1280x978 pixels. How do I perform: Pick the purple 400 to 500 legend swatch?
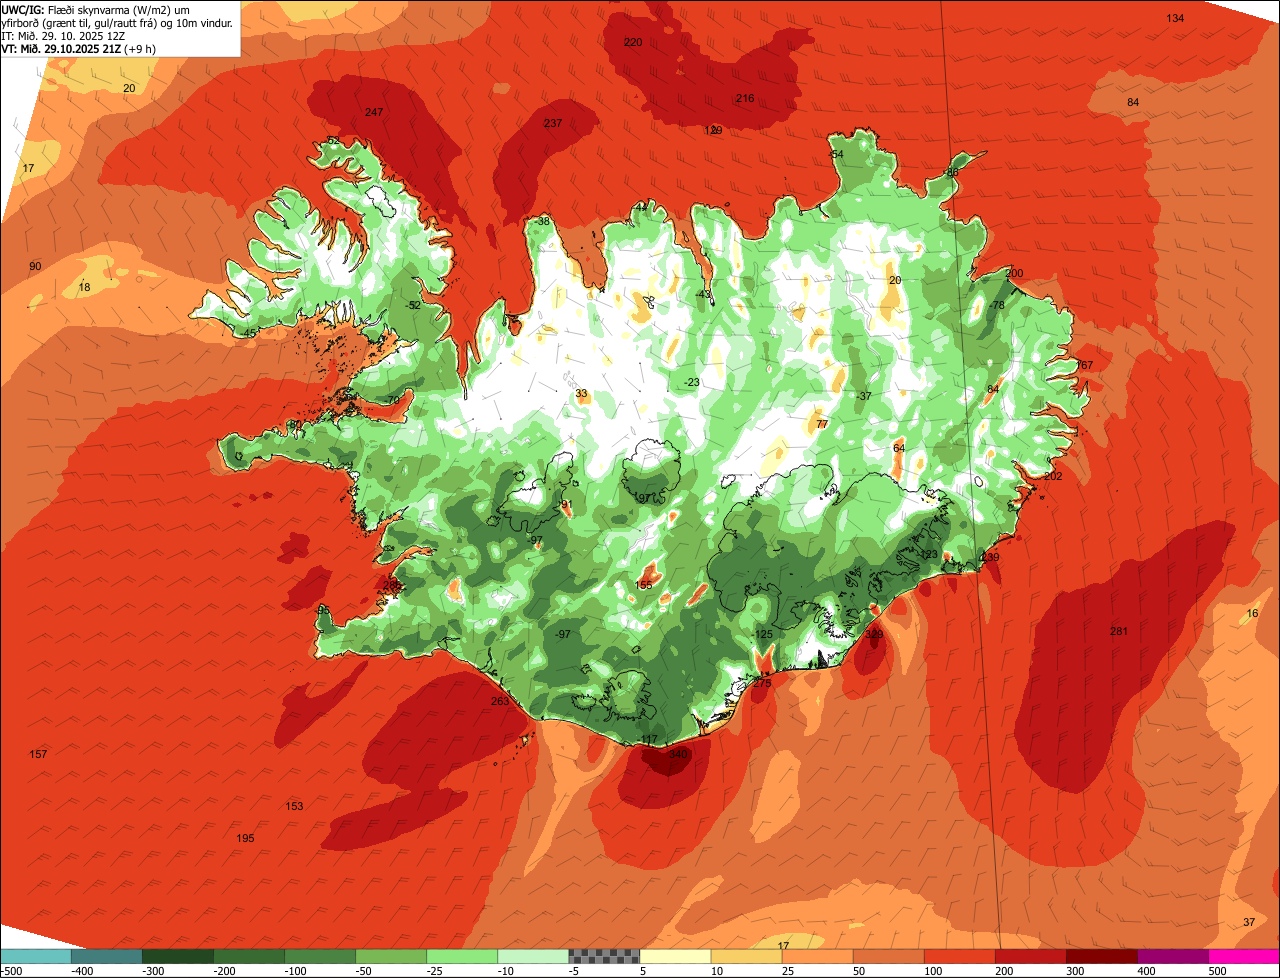click(1173, 956)
